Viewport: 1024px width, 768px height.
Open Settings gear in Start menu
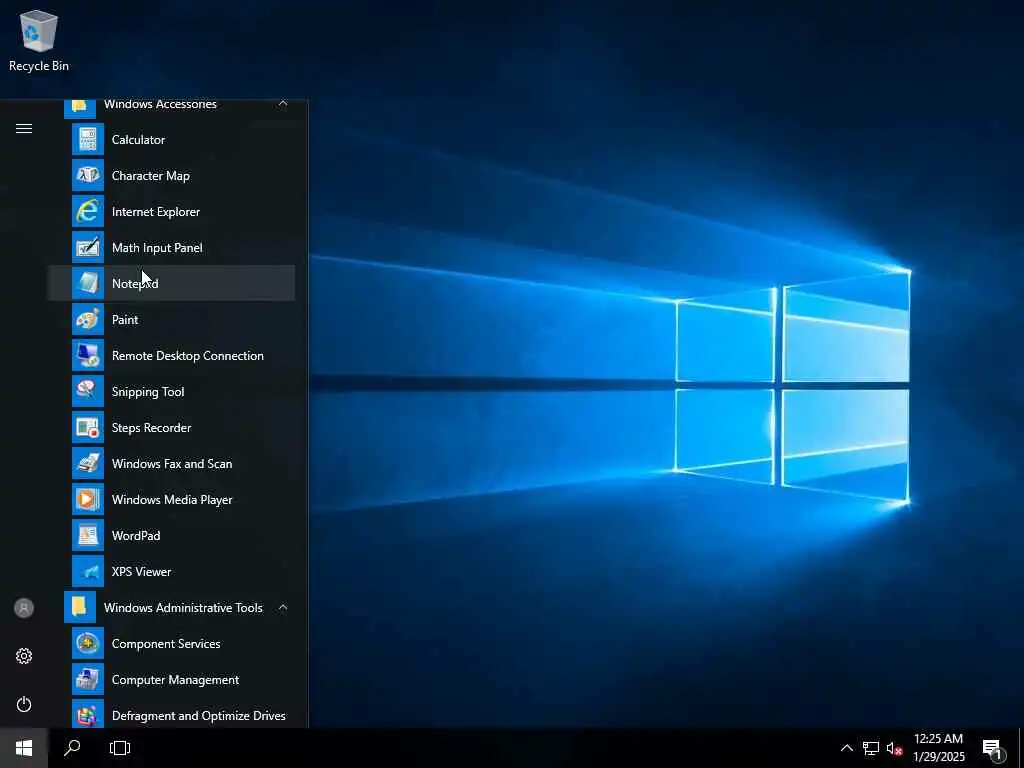pos(24,656)
